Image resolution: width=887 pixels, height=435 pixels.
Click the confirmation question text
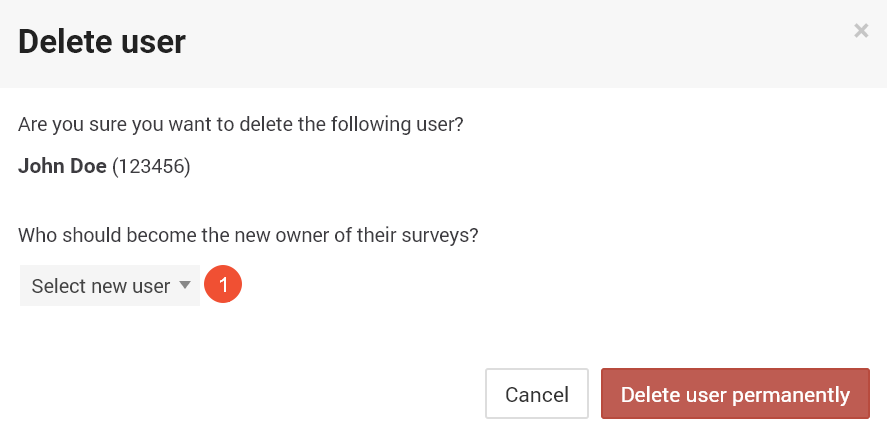click(240, 124)
